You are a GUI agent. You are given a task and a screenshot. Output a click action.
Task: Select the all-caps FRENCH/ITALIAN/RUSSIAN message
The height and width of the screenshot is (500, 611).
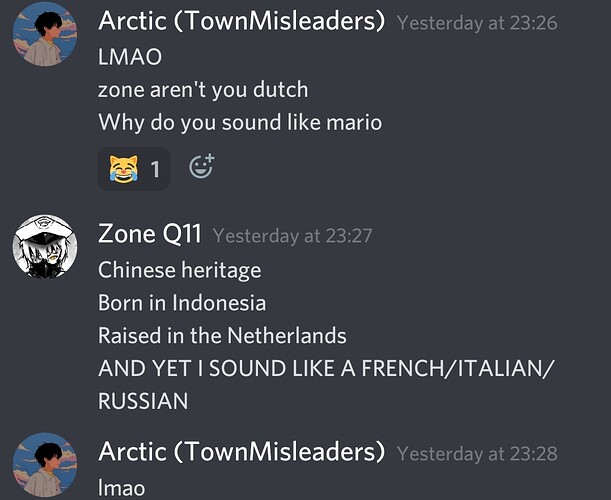(325, 385)
